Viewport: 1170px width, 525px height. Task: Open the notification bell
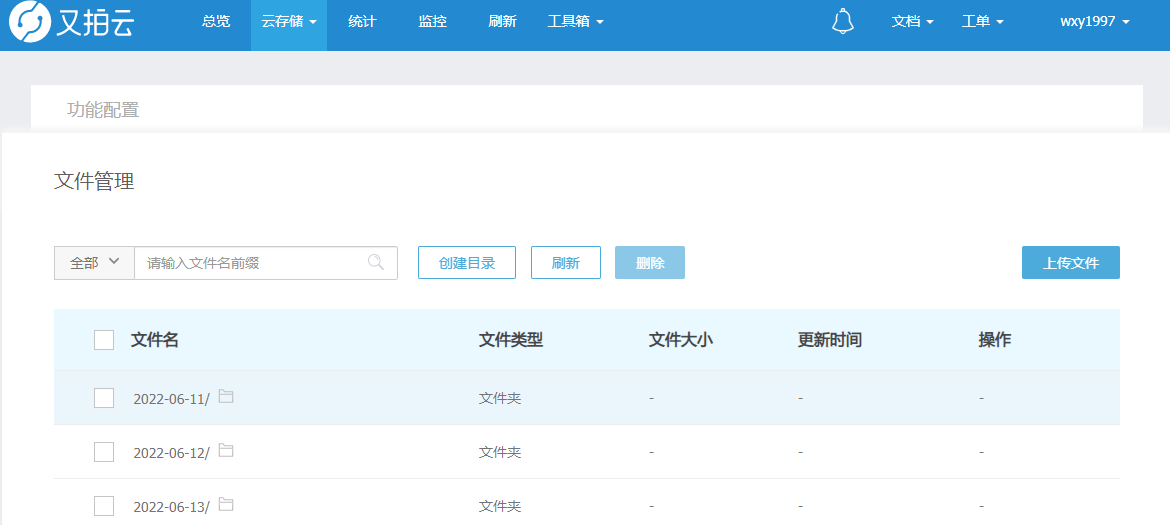843,21
